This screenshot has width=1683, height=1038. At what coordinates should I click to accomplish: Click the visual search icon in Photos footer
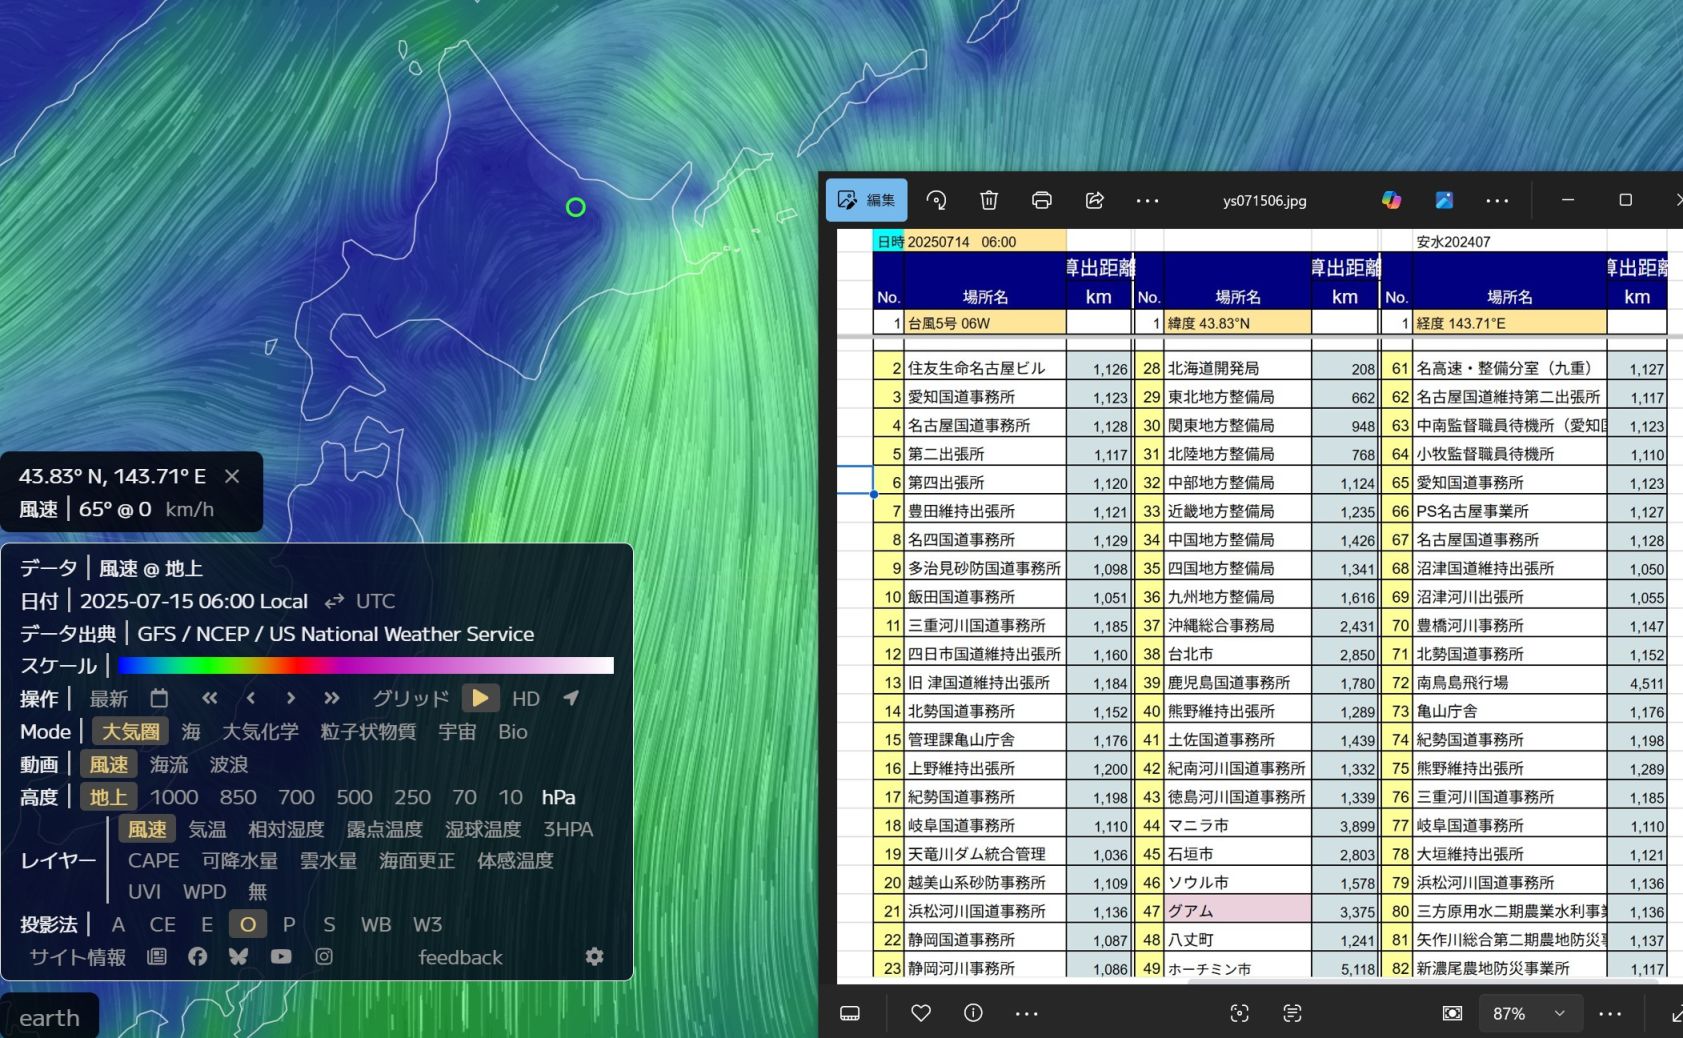pyautogui.click(x=1239, y=1013)
